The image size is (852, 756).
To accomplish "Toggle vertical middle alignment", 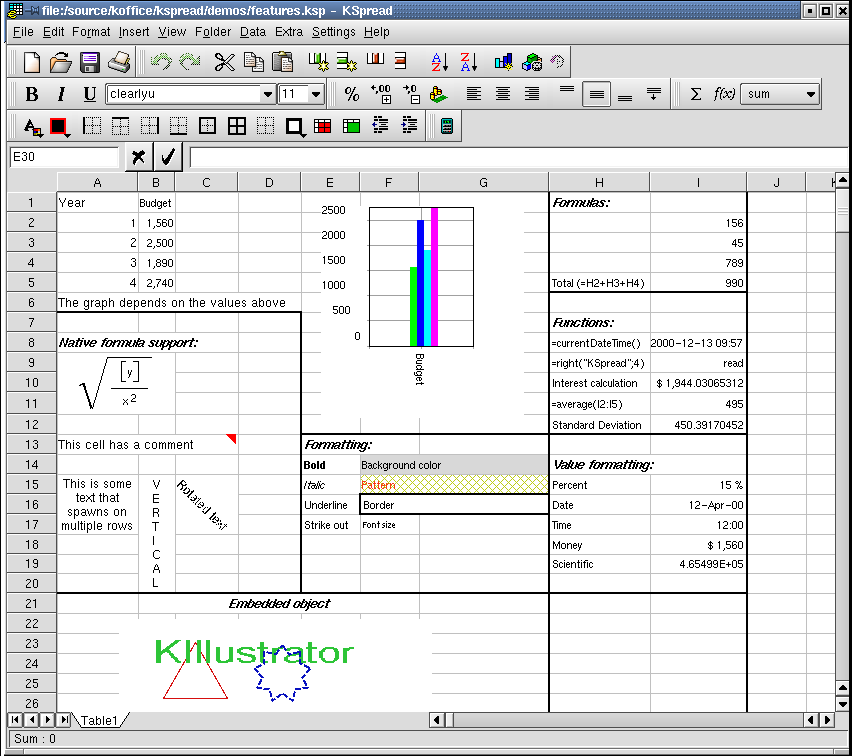I will tap(596, 94).
